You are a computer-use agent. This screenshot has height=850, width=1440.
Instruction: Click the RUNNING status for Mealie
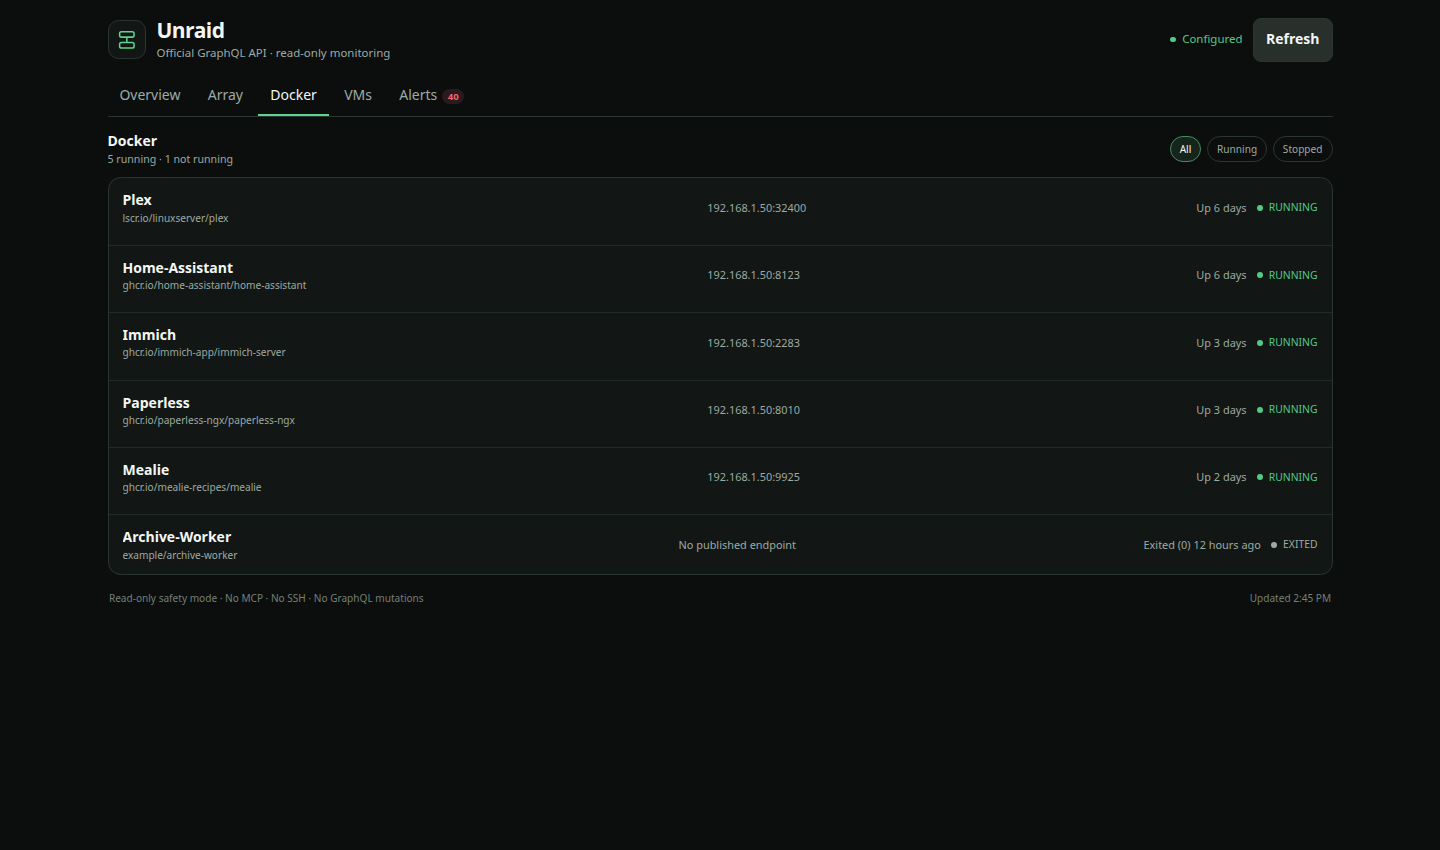tap(1287, 477)
